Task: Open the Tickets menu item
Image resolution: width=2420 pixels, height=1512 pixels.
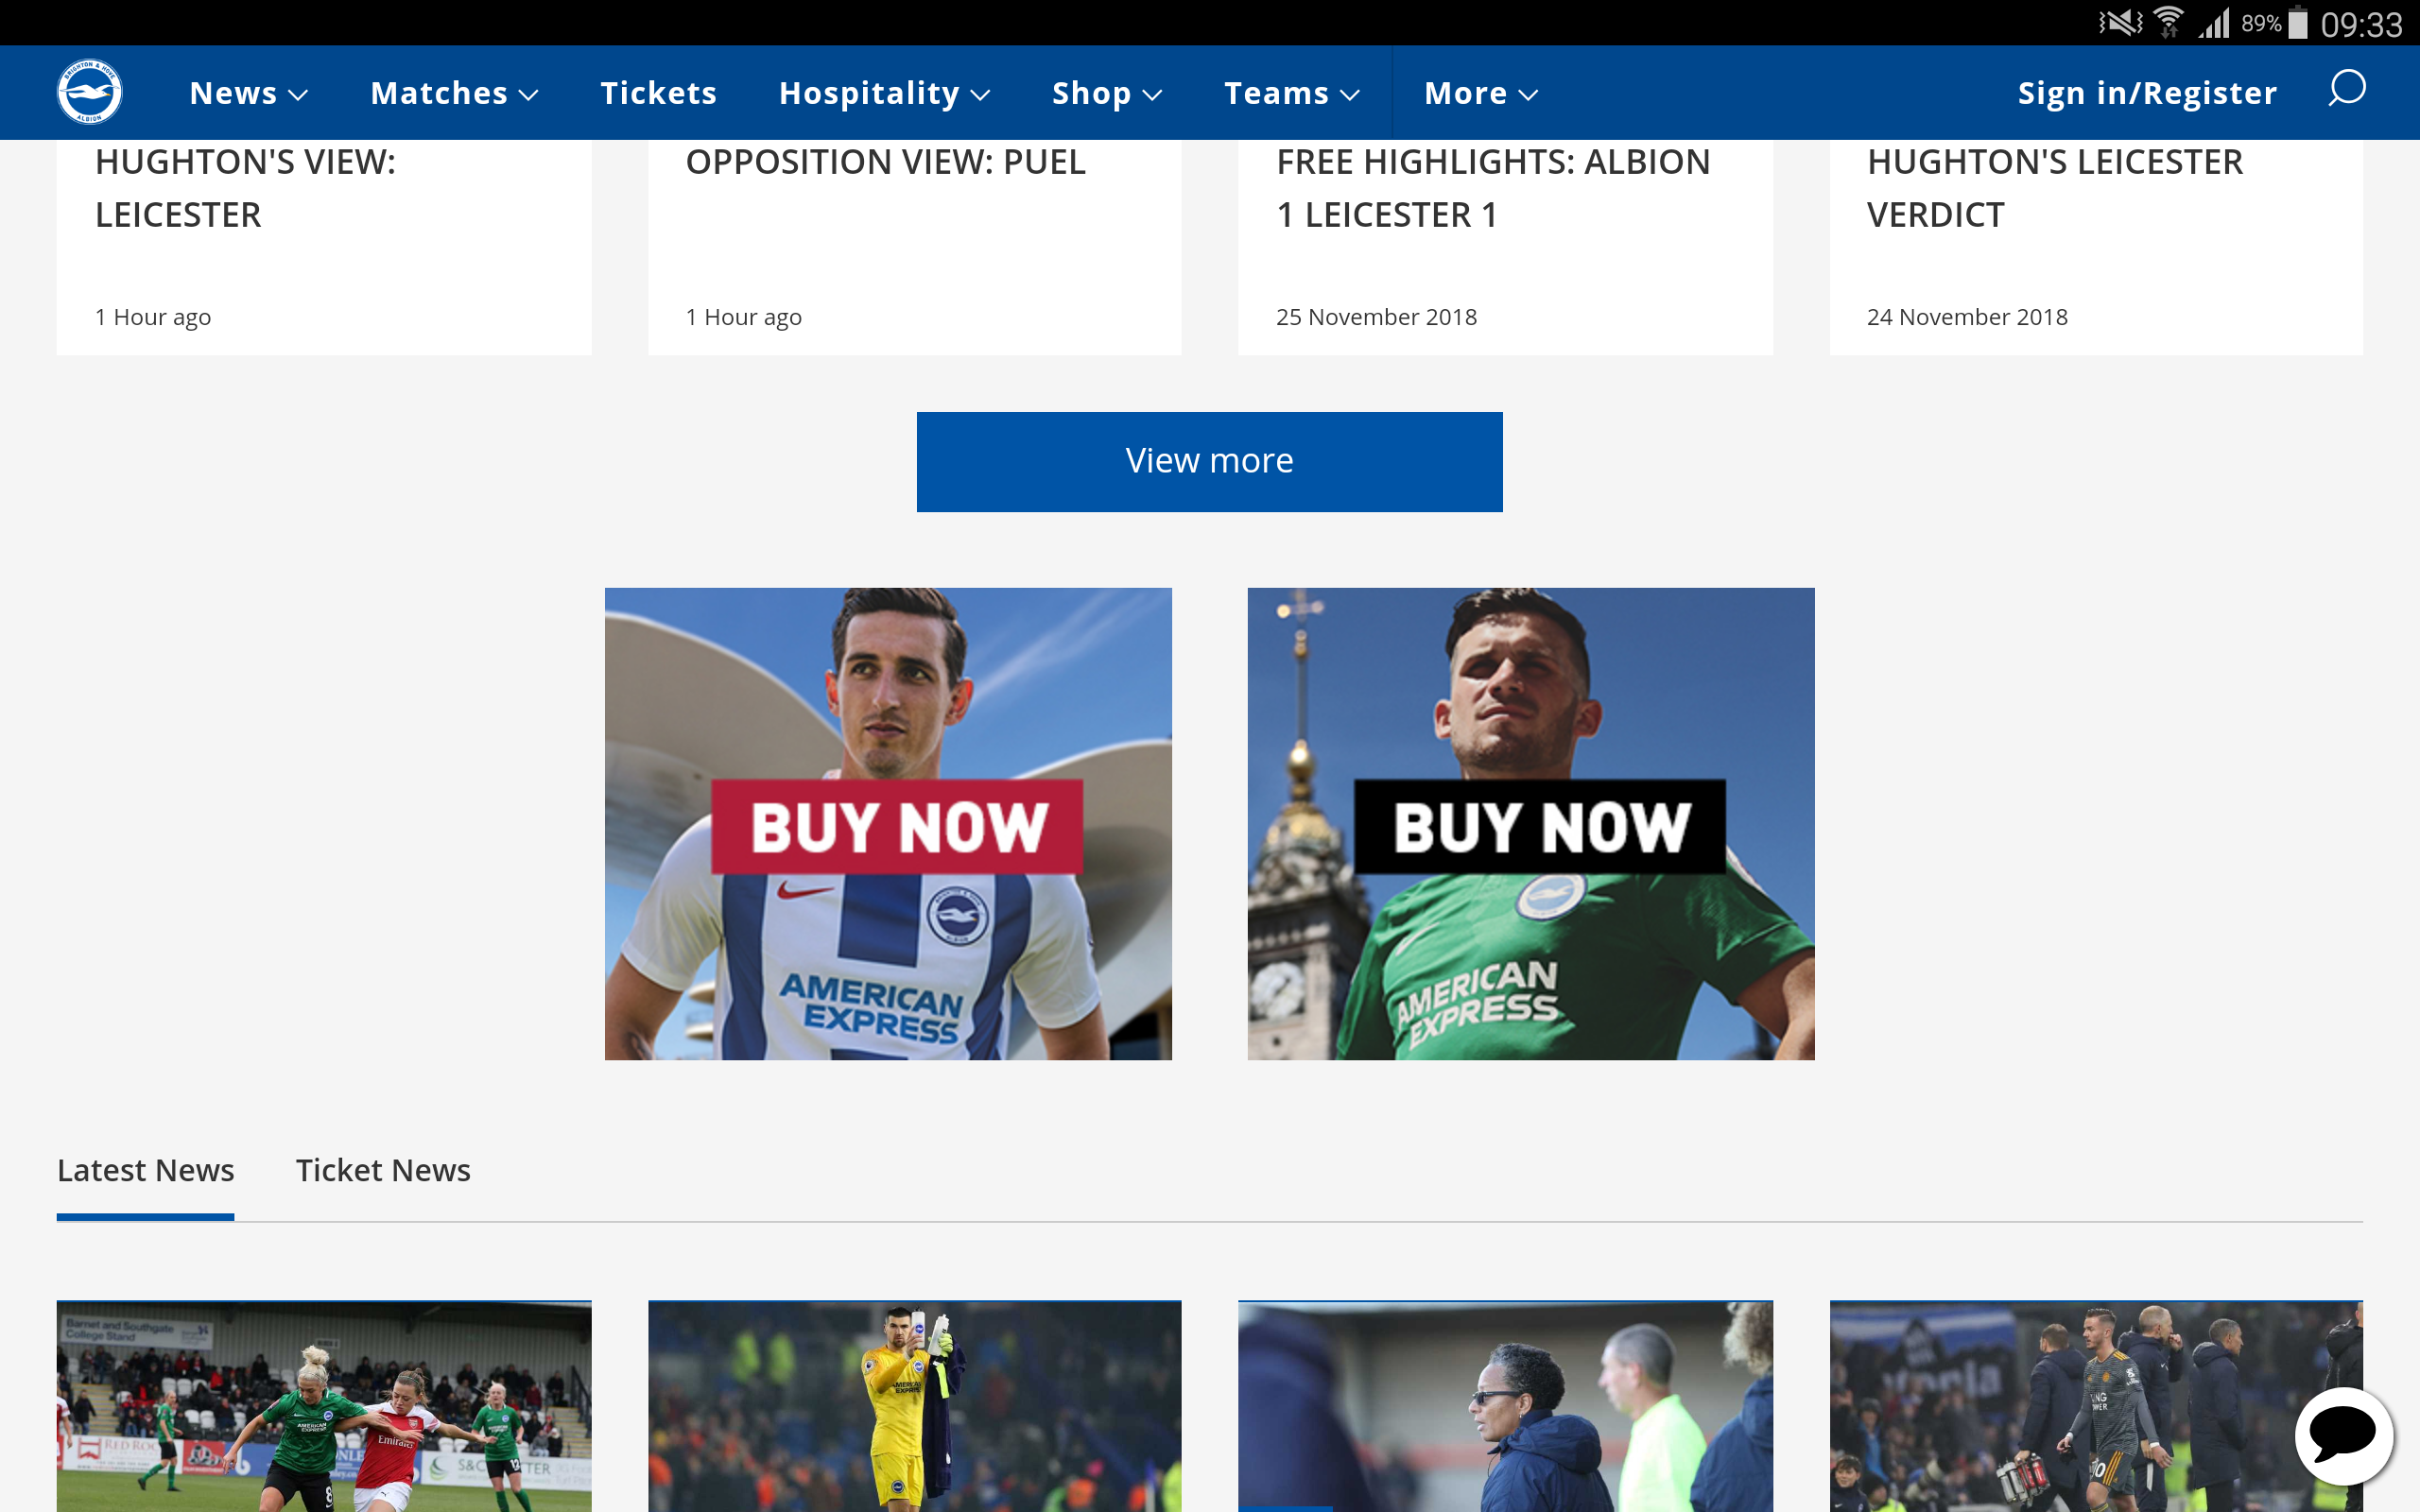Action: pyautogui.click(x=659, y=93)
